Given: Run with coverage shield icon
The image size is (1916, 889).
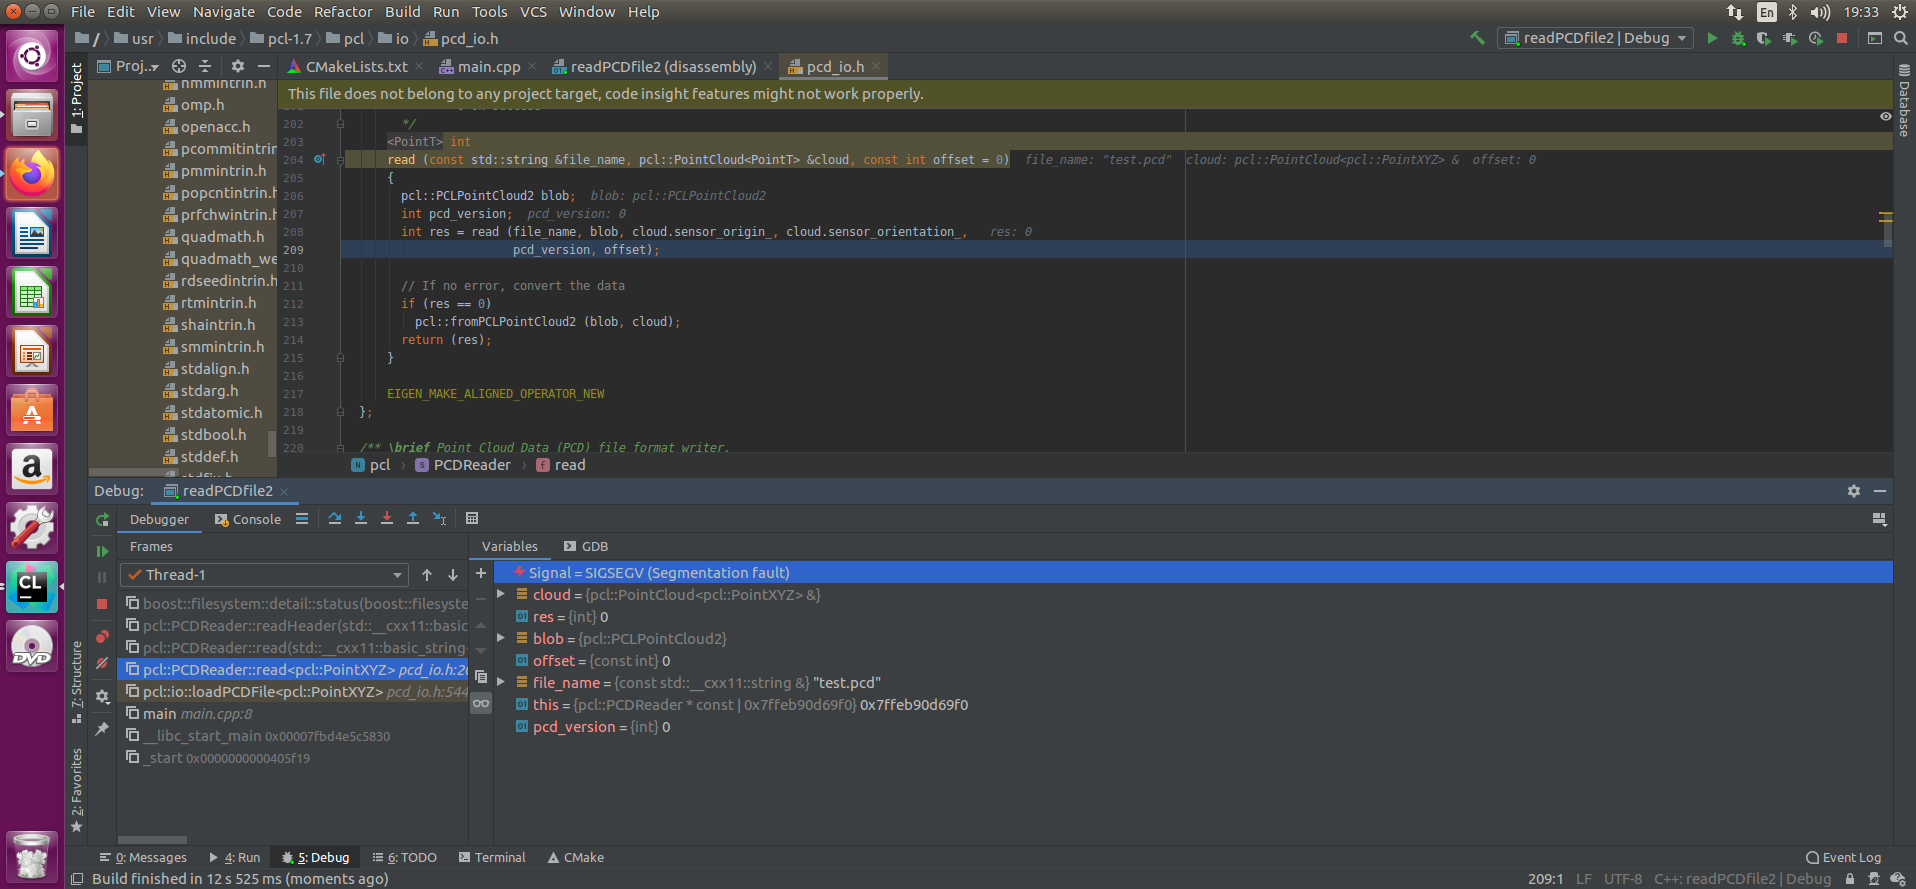Looking at the screenshot, I should tap(1764, 38).
